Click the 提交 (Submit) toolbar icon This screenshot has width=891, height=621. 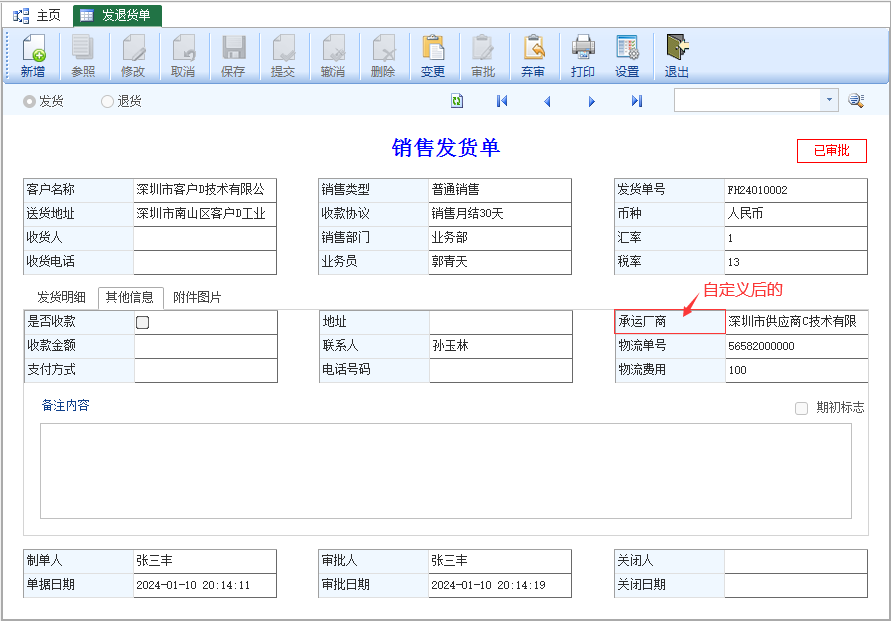point(283,48)
